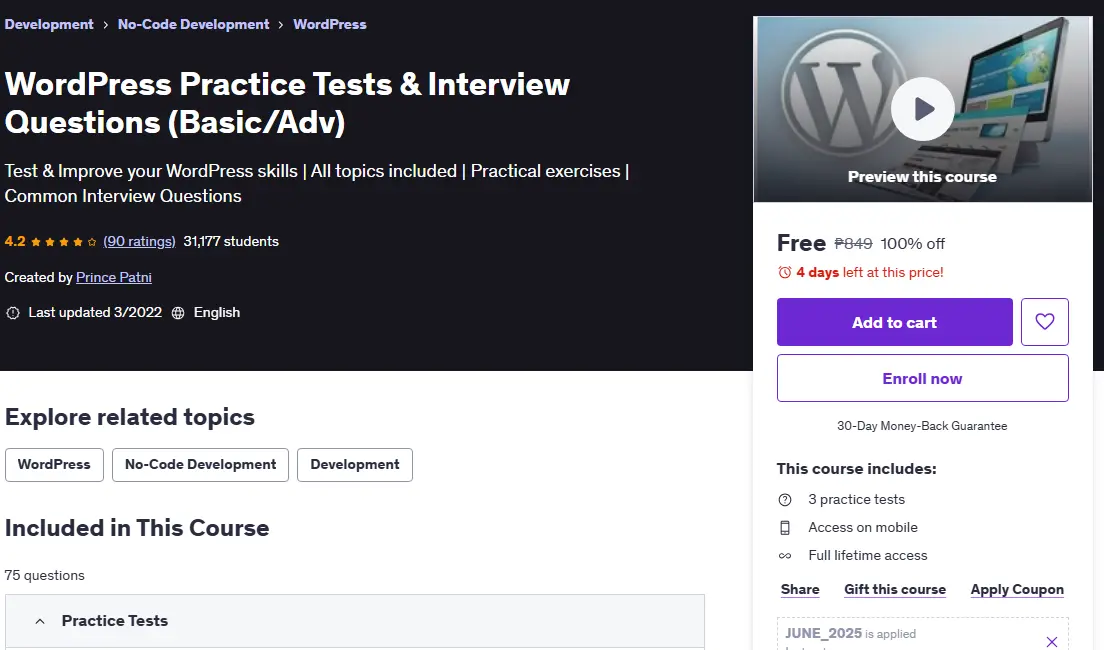Collapse the Practice Tests section
1104x650 pixels.
355,620
